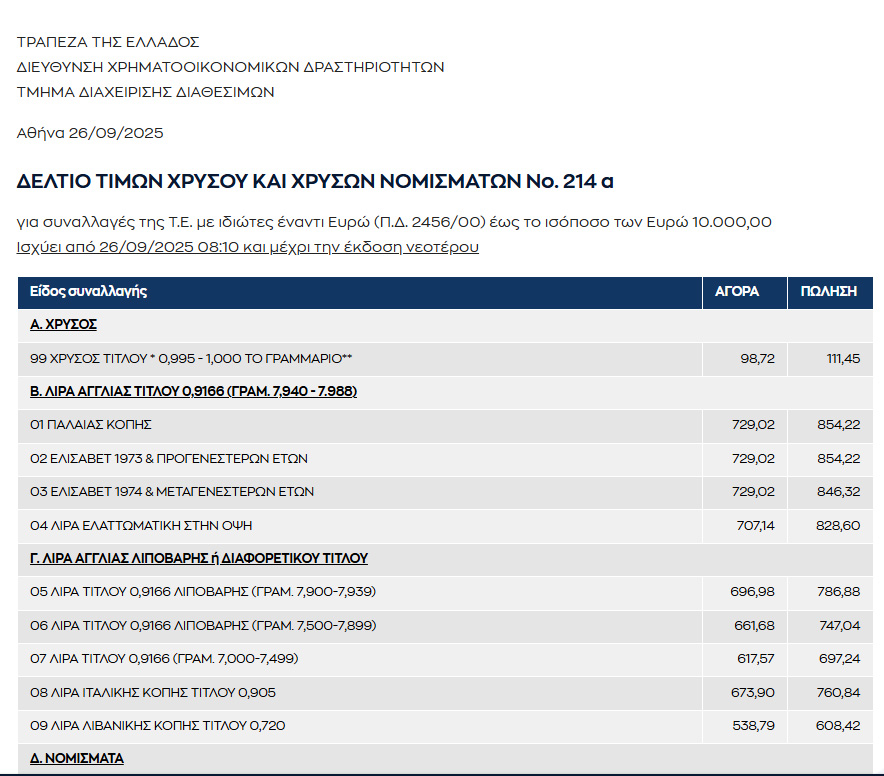Image resolution: width=884 pixels, height=776 pixels.
Task: Click the heading Γ. ΛΙΡΑ ΑΓΓΛΙΑΣ ΛΙΠΟΒΑΡΗΣ
Action: point(198,558)
